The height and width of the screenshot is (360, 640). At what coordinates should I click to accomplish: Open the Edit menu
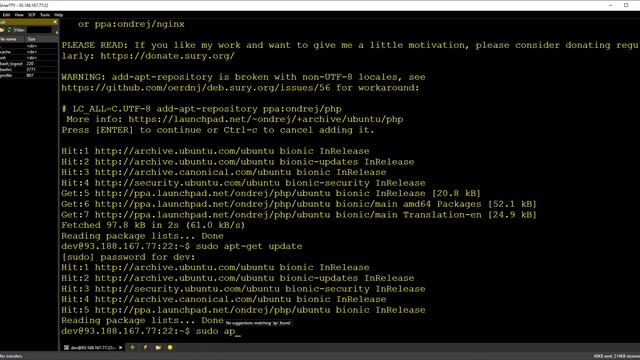6,15
